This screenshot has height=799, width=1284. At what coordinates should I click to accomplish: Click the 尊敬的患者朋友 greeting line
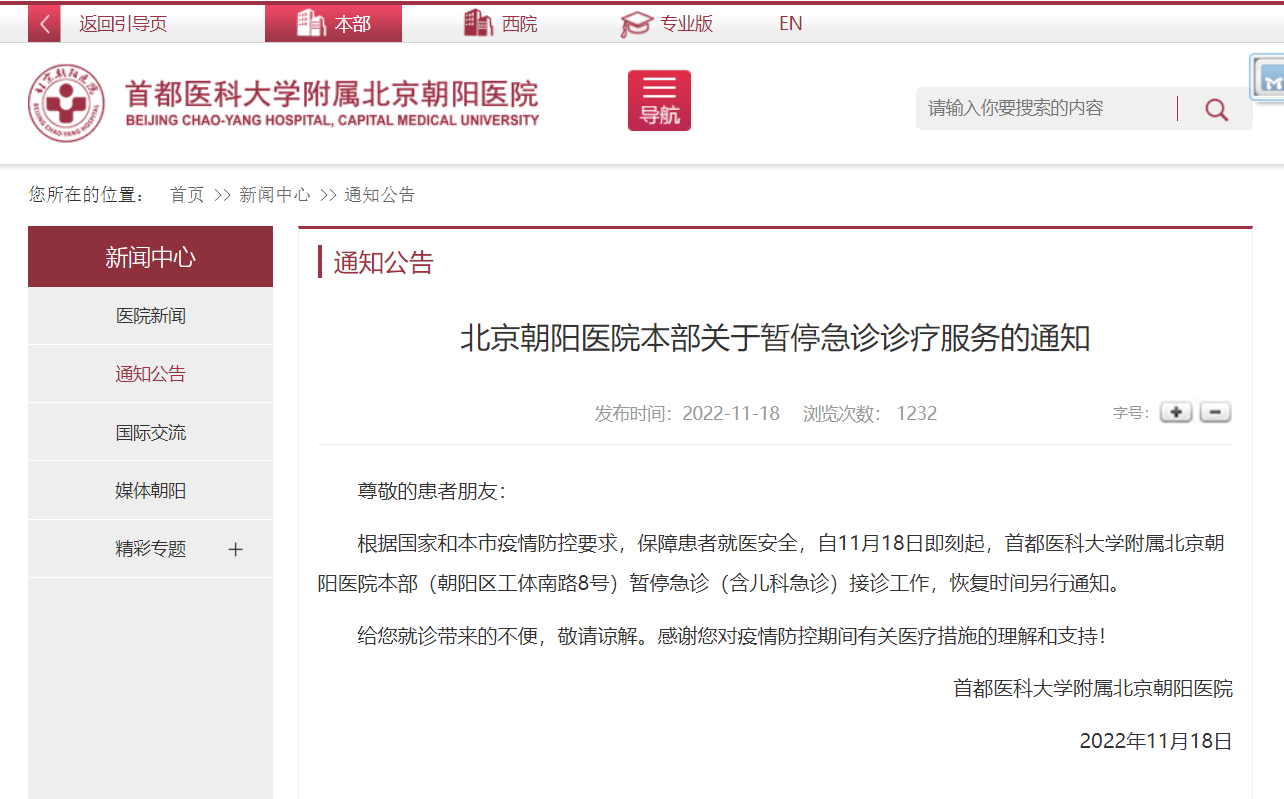click(x=432, y=491)
